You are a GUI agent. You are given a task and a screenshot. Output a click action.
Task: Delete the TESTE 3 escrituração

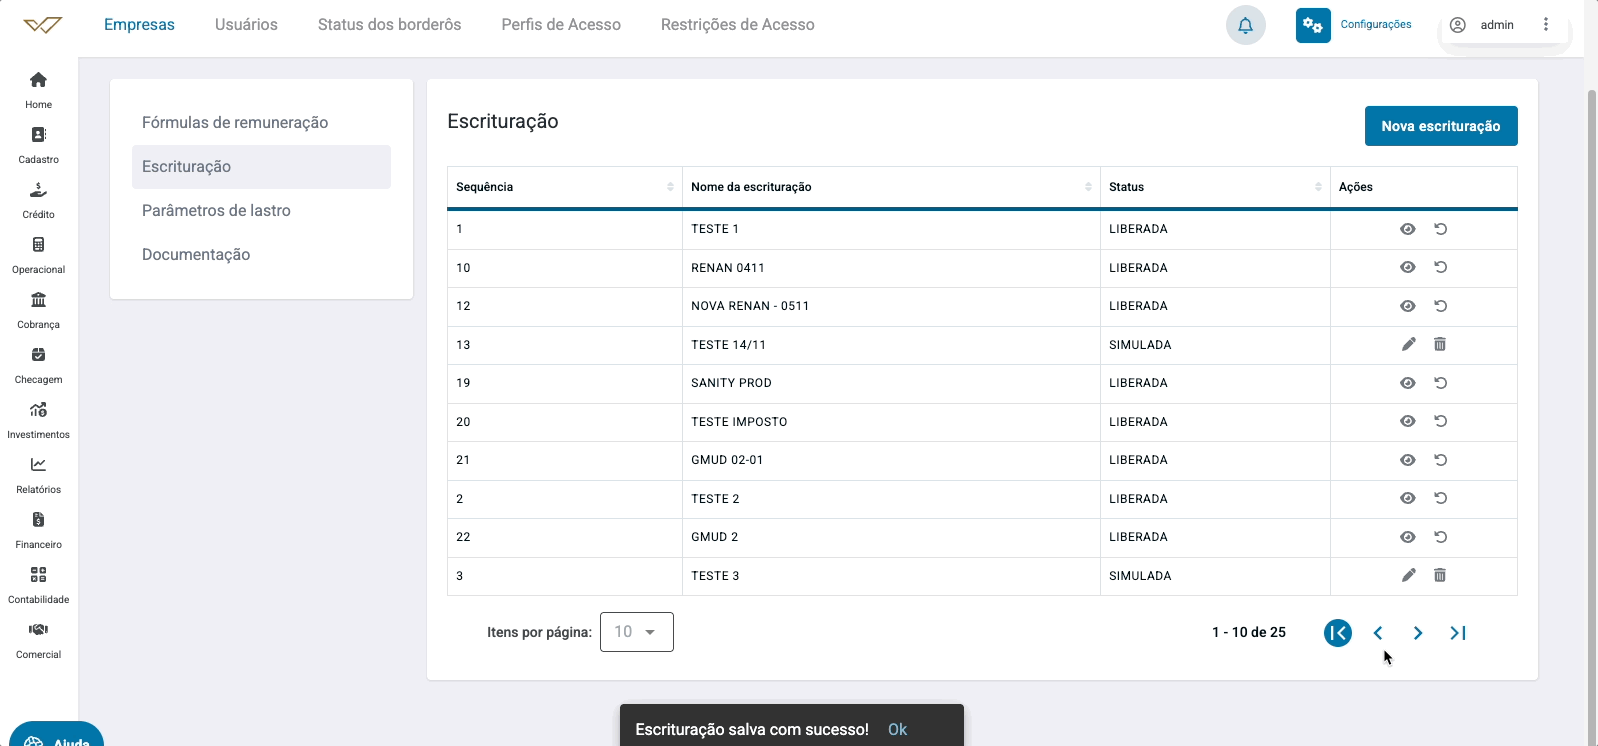point(1440,575)
